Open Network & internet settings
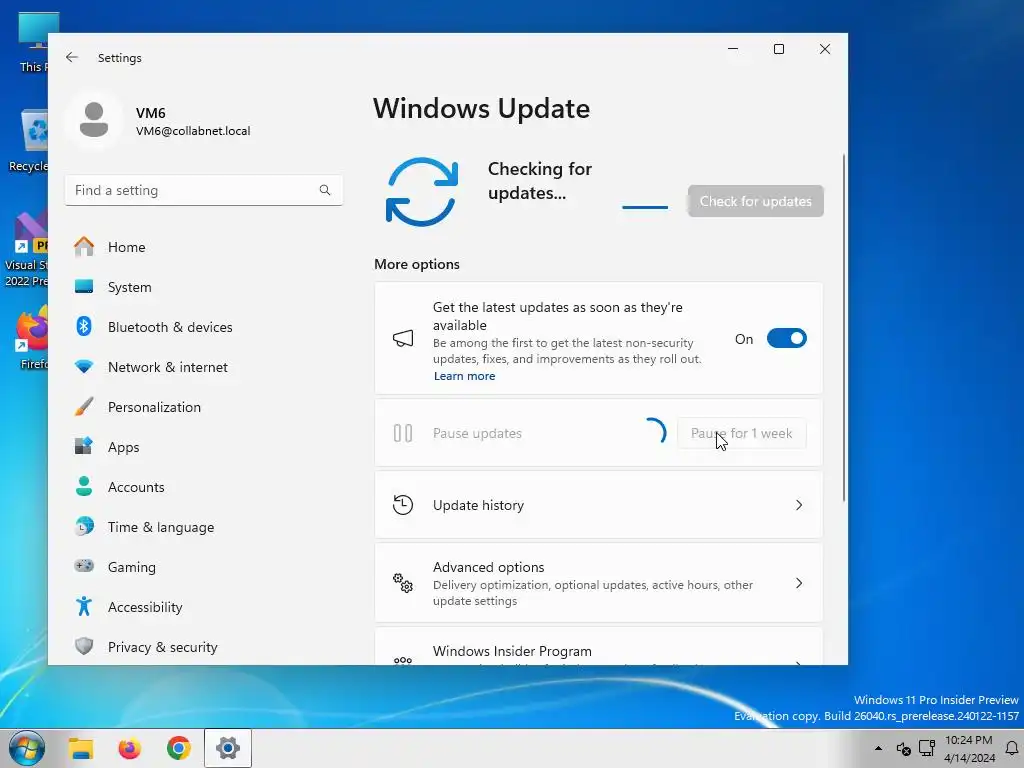This screenshot has height=768, width=1024. [x=204, y=367]
